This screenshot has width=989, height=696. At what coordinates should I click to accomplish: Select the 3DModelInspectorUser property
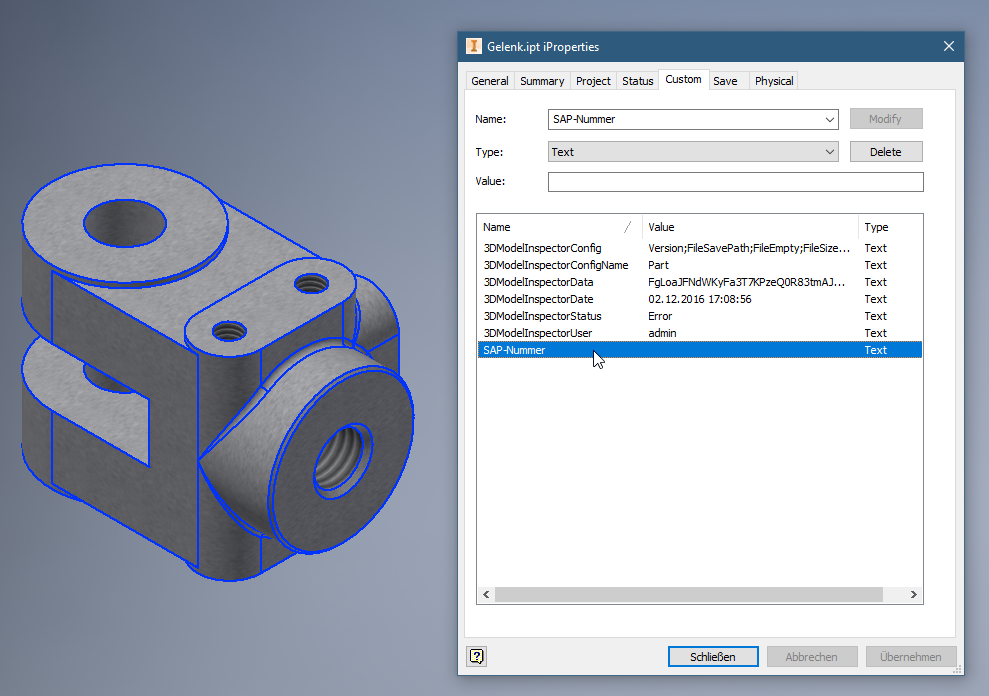coord(699,333)
